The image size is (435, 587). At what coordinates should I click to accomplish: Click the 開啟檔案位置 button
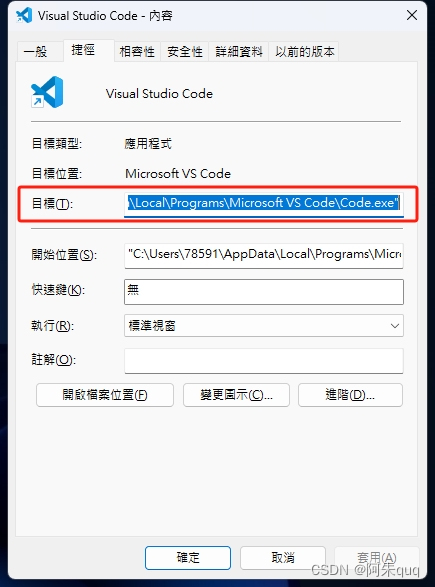click(105, 395)
